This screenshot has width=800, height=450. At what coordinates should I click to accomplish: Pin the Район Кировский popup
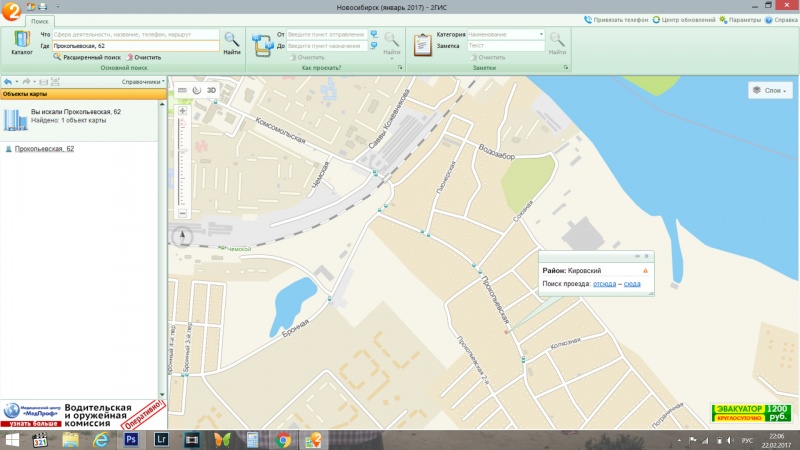tap(637, 256)
